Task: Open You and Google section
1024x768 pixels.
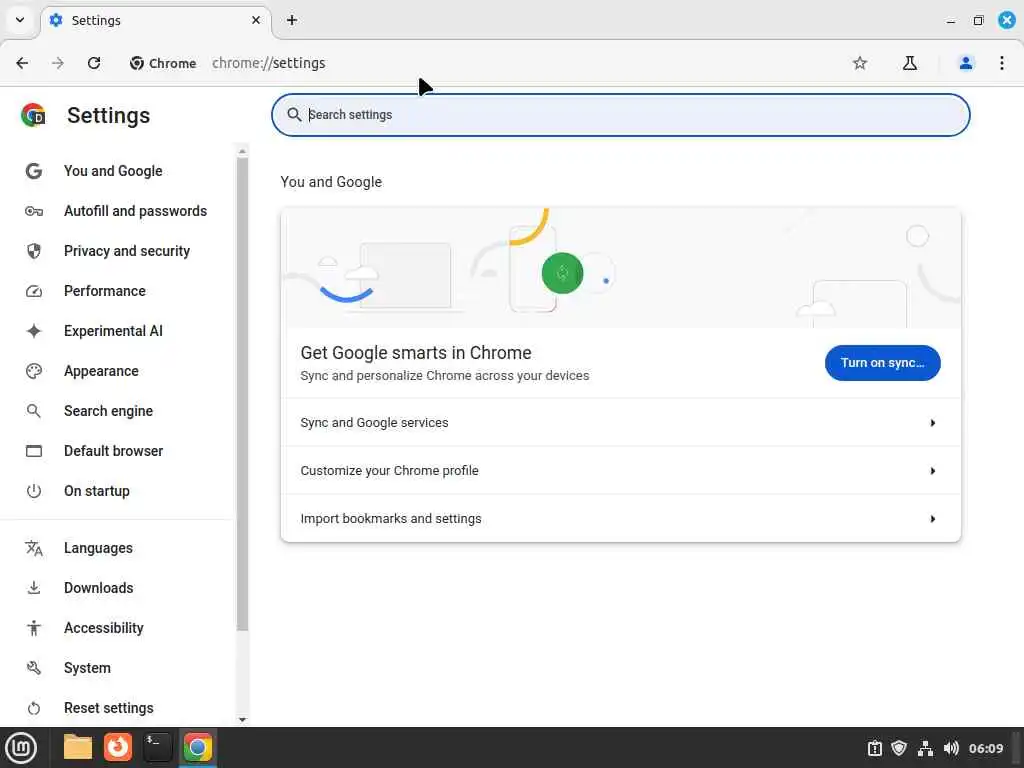Action: (x=113, y=171)
